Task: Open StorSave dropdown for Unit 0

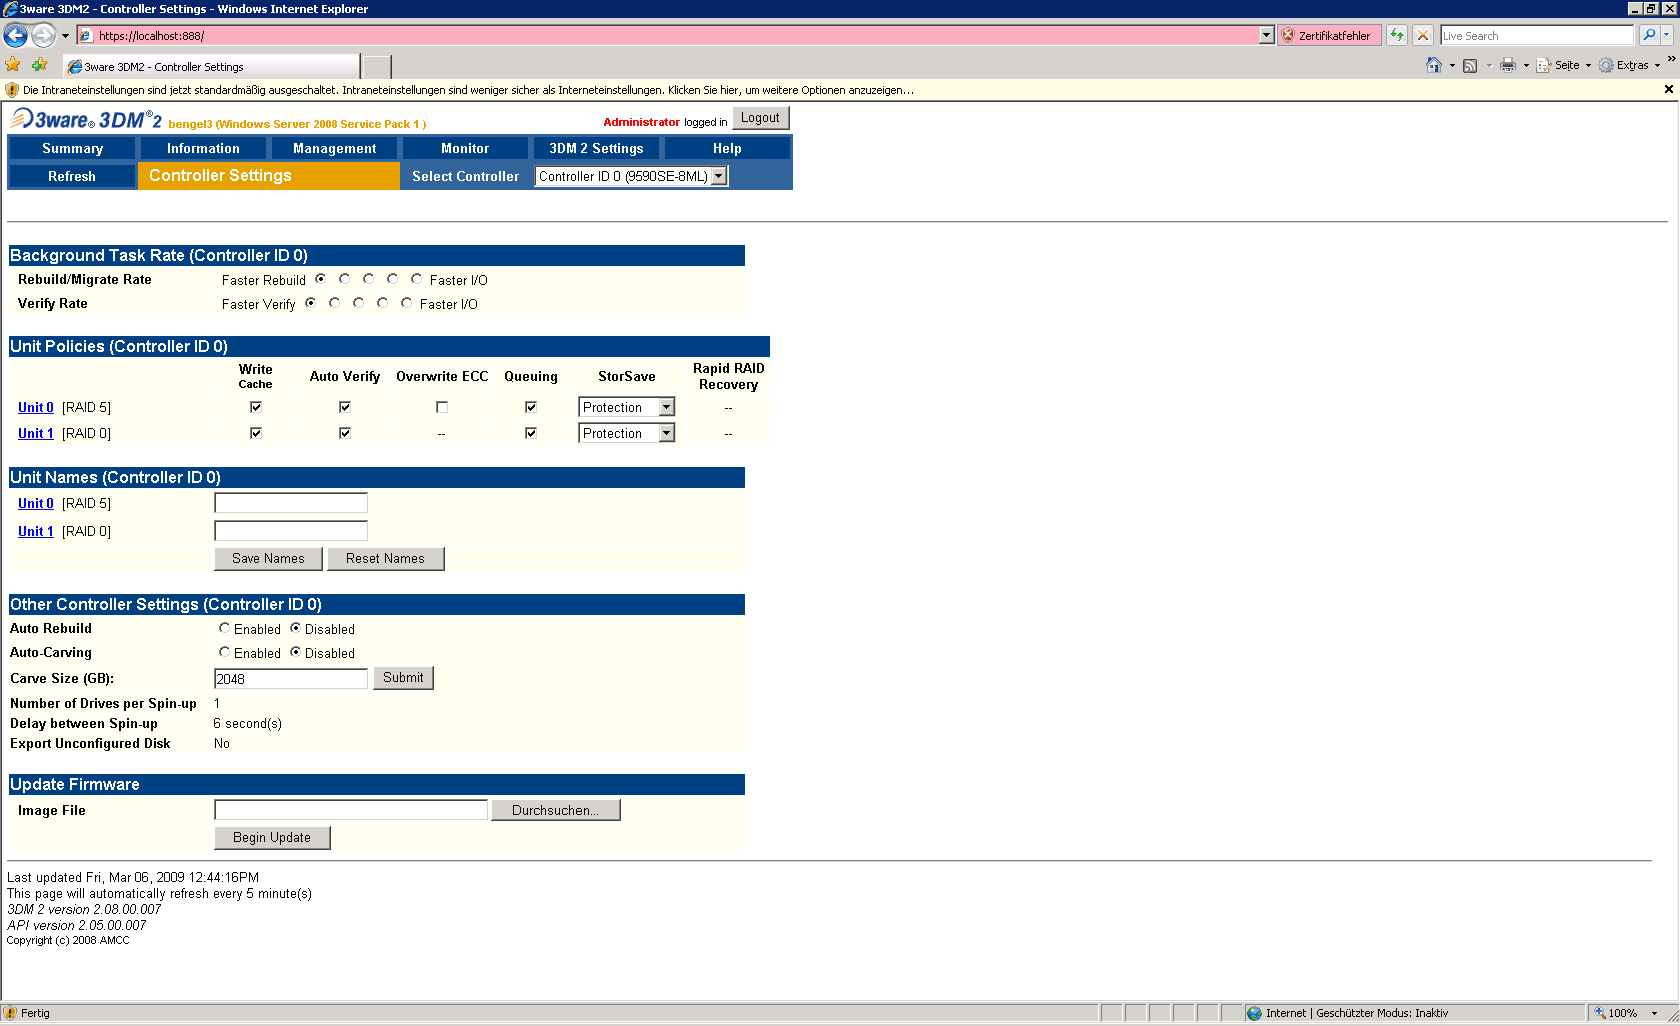Action: 627,407
